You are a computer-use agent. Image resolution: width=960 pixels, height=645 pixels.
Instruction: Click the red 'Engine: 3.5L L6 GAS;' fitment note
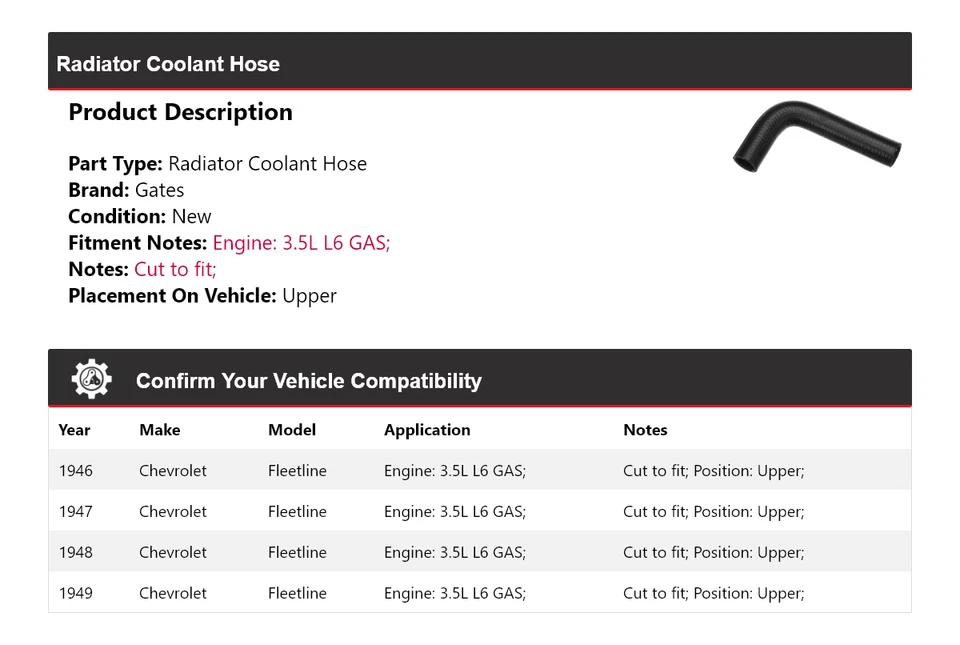(301, 243)
